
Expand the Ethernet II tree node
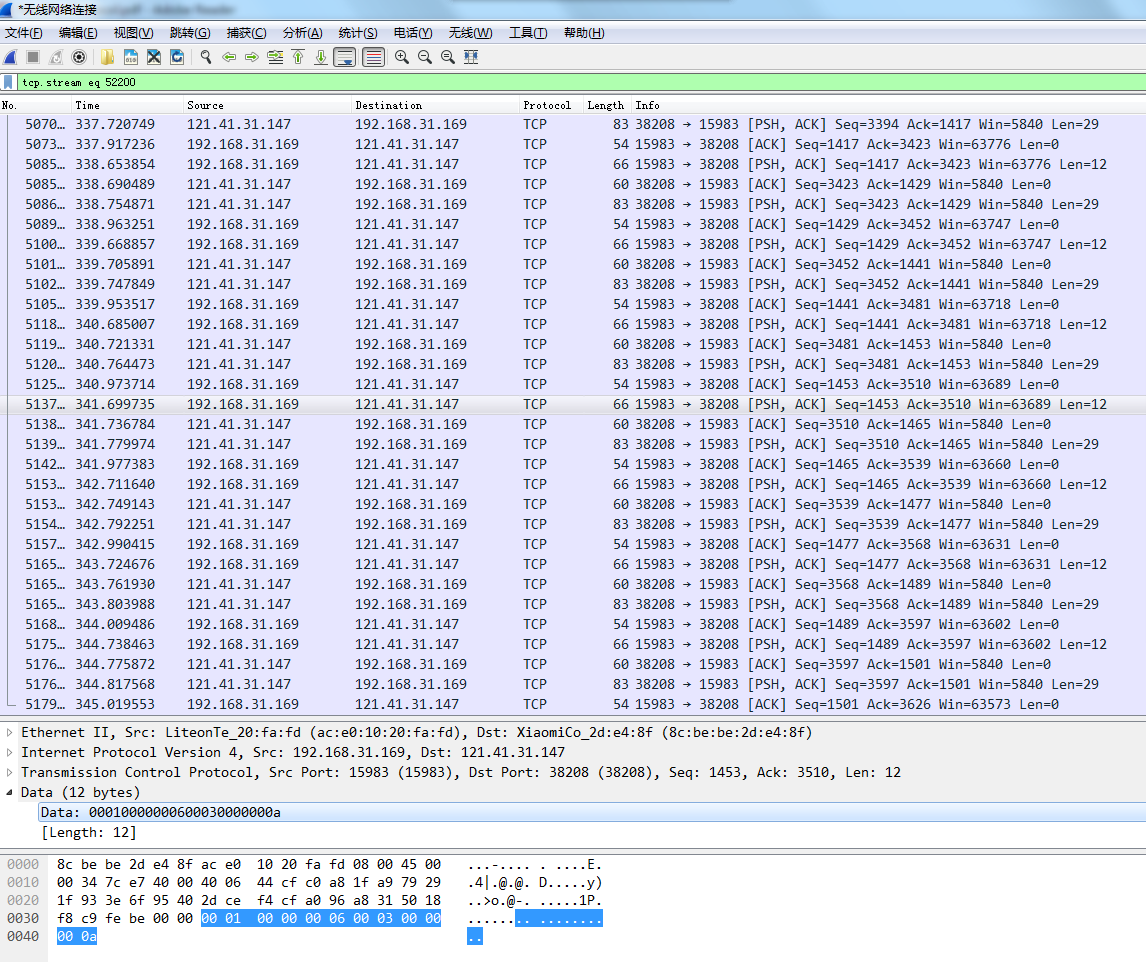point(10,732)
